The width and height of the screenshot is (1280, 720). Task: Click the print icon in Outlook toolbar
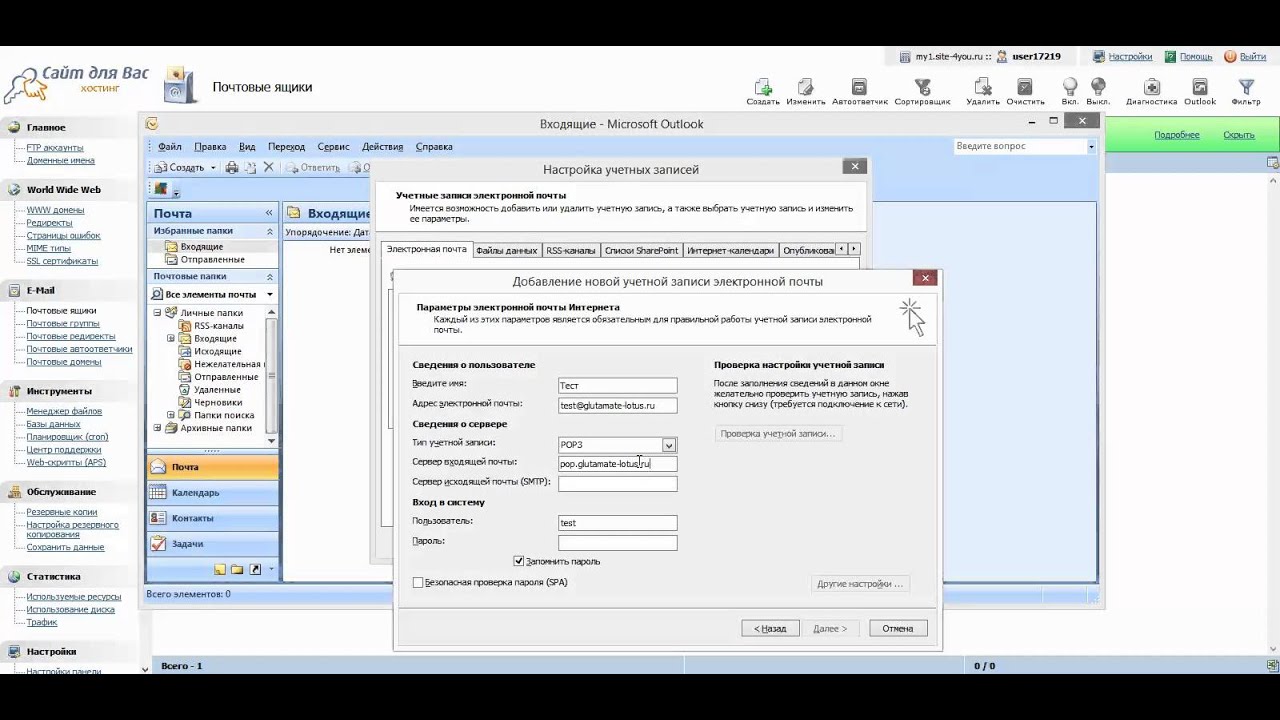pos(232,168)
